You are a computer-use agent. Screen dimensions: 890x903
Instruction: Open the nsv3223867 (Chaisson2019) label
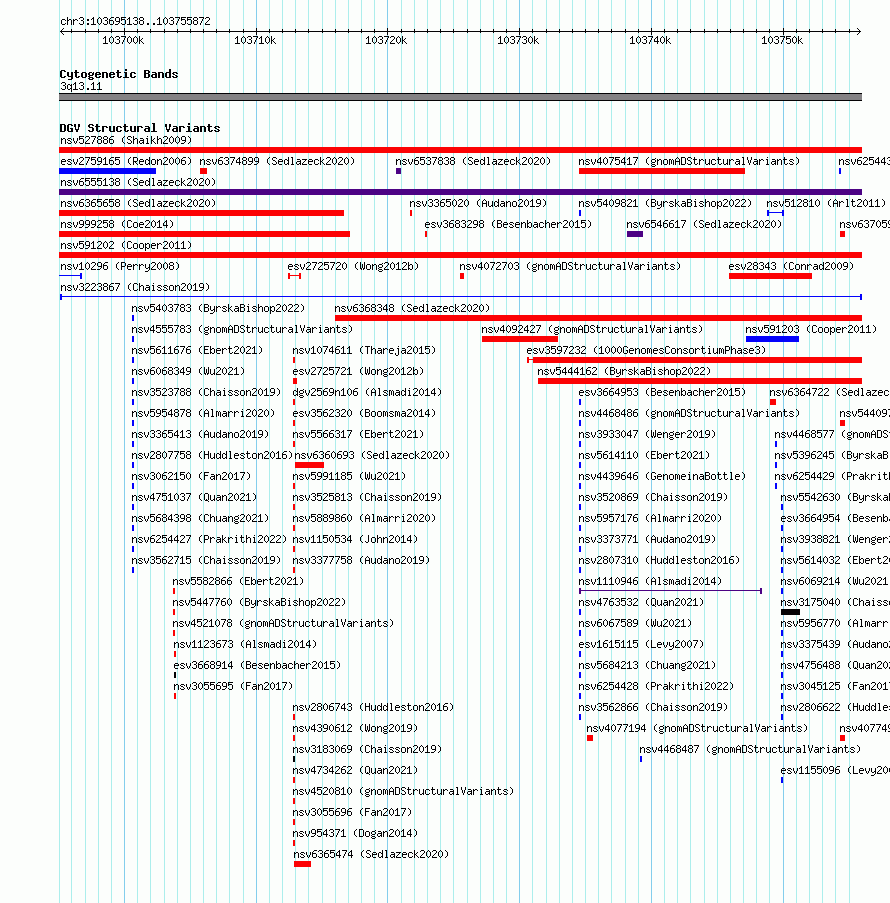click(x=135, y=287)
